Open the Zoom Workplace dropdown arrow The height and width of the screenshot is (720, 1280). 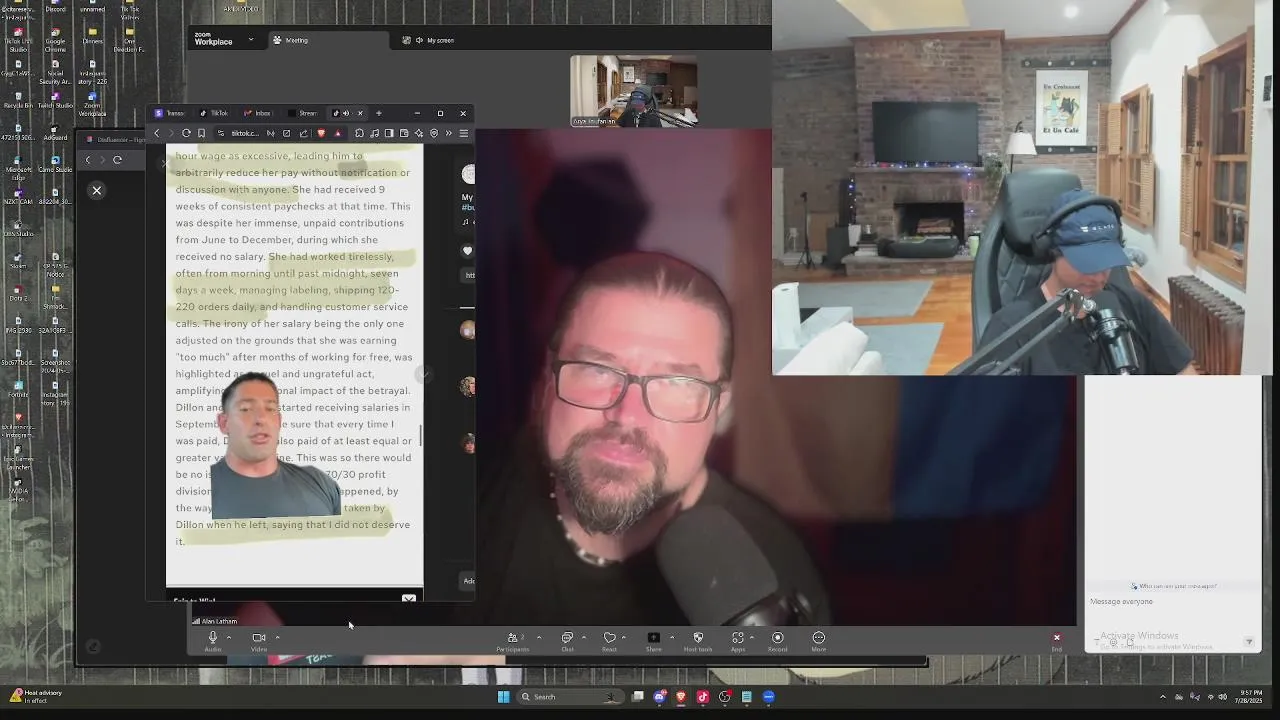(251, 40)
